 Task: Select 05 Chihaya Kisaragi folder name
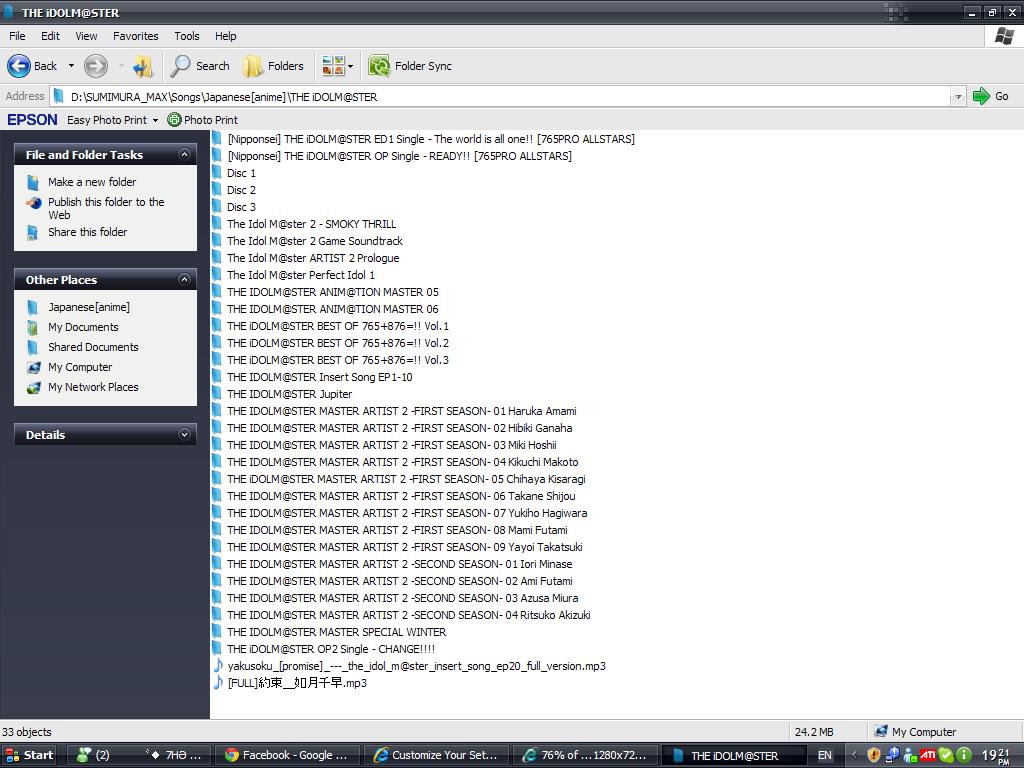point(406,479)
